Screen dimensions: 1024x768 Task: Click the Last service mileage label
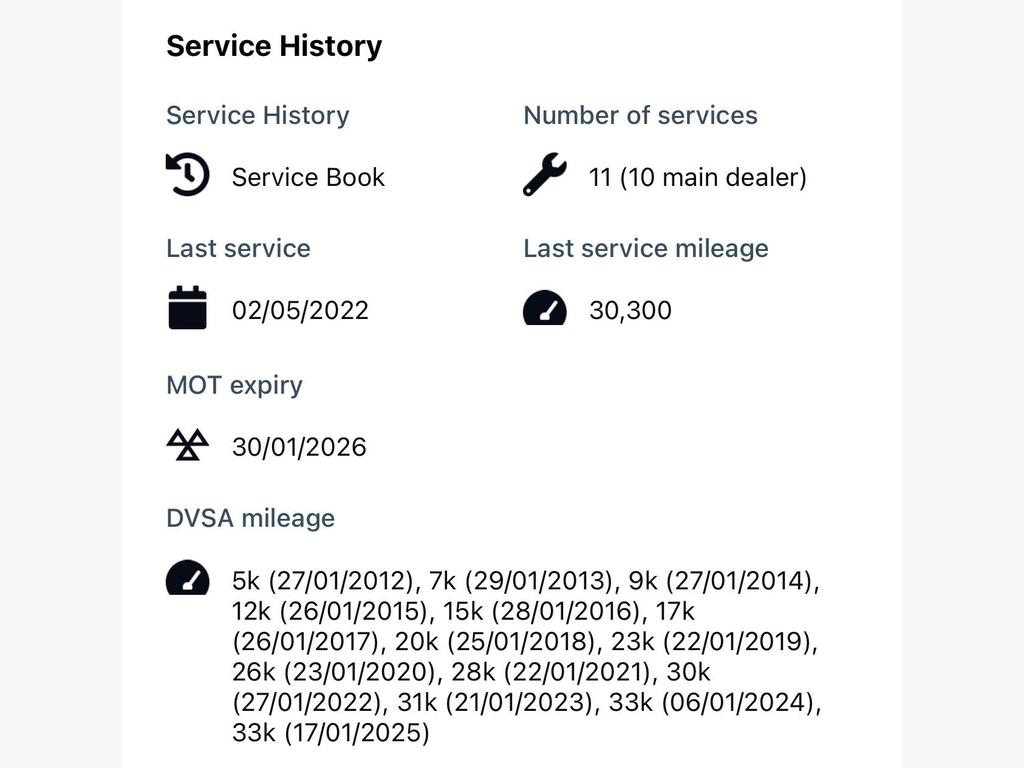646,249
